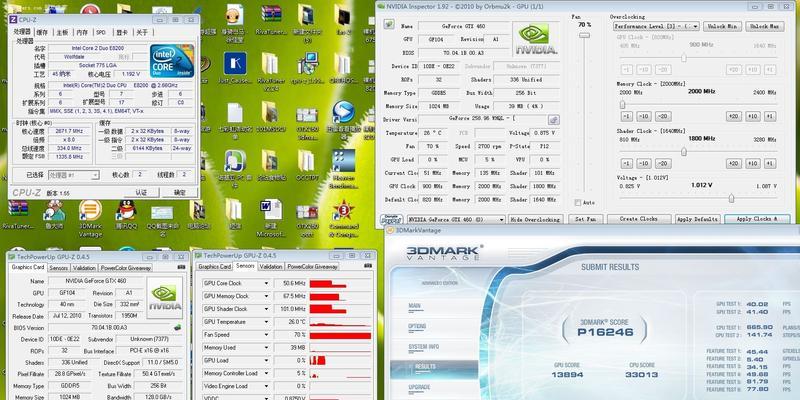The image size is (800, 400).
Task: Click the Create Clocks button
Action: [x=639, y=219]
